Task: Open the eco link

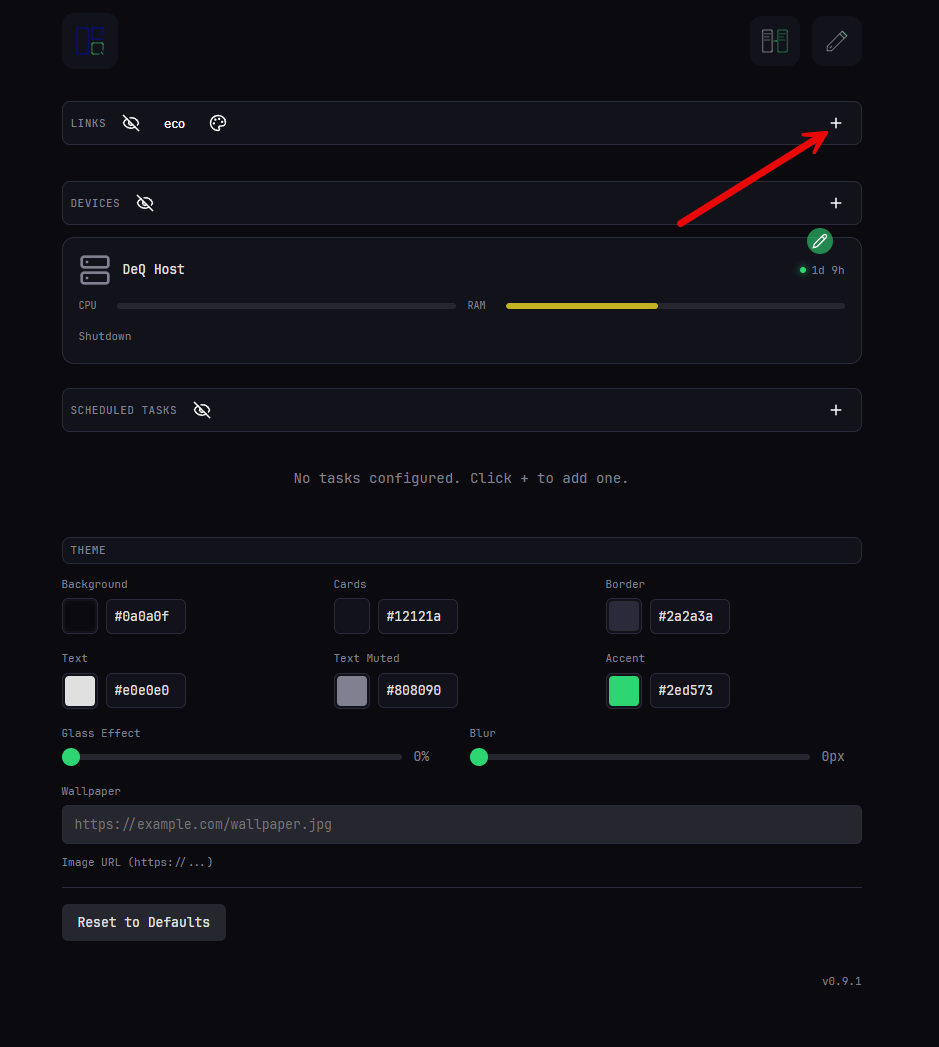Action: point(174,123)
